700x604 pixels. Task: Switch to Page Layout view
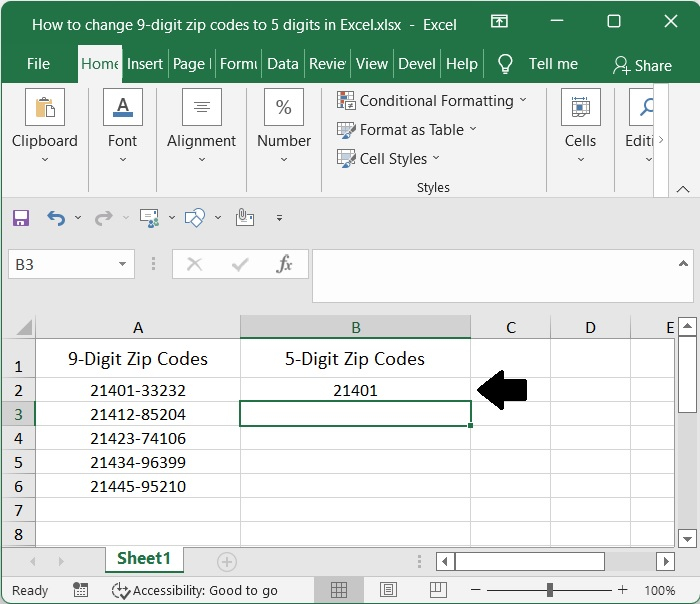click(388, 590)
